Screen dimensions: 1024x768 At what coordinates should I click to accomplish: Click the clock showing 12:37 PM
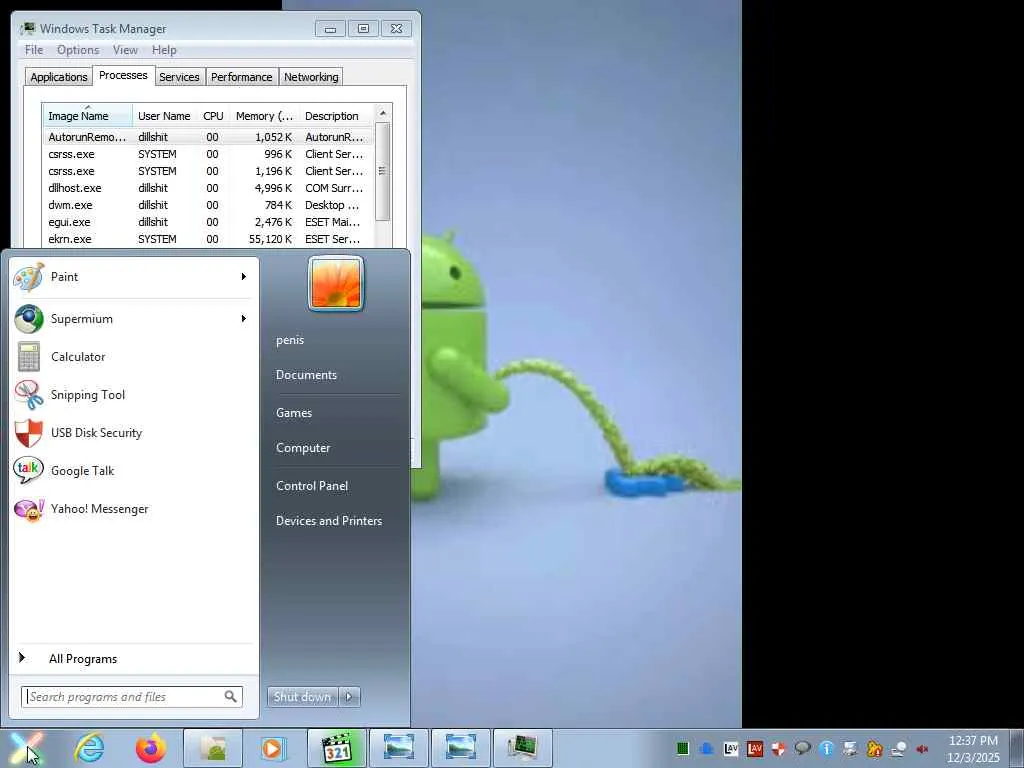point(973,741)
